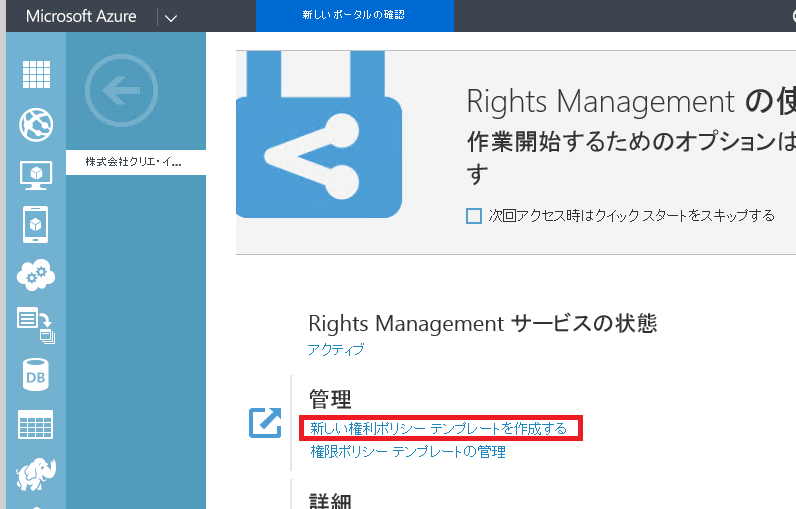The image size is (796, 509).
Task: Open the Virtual Machines monitor icon
Action: [x=36, y=175]
